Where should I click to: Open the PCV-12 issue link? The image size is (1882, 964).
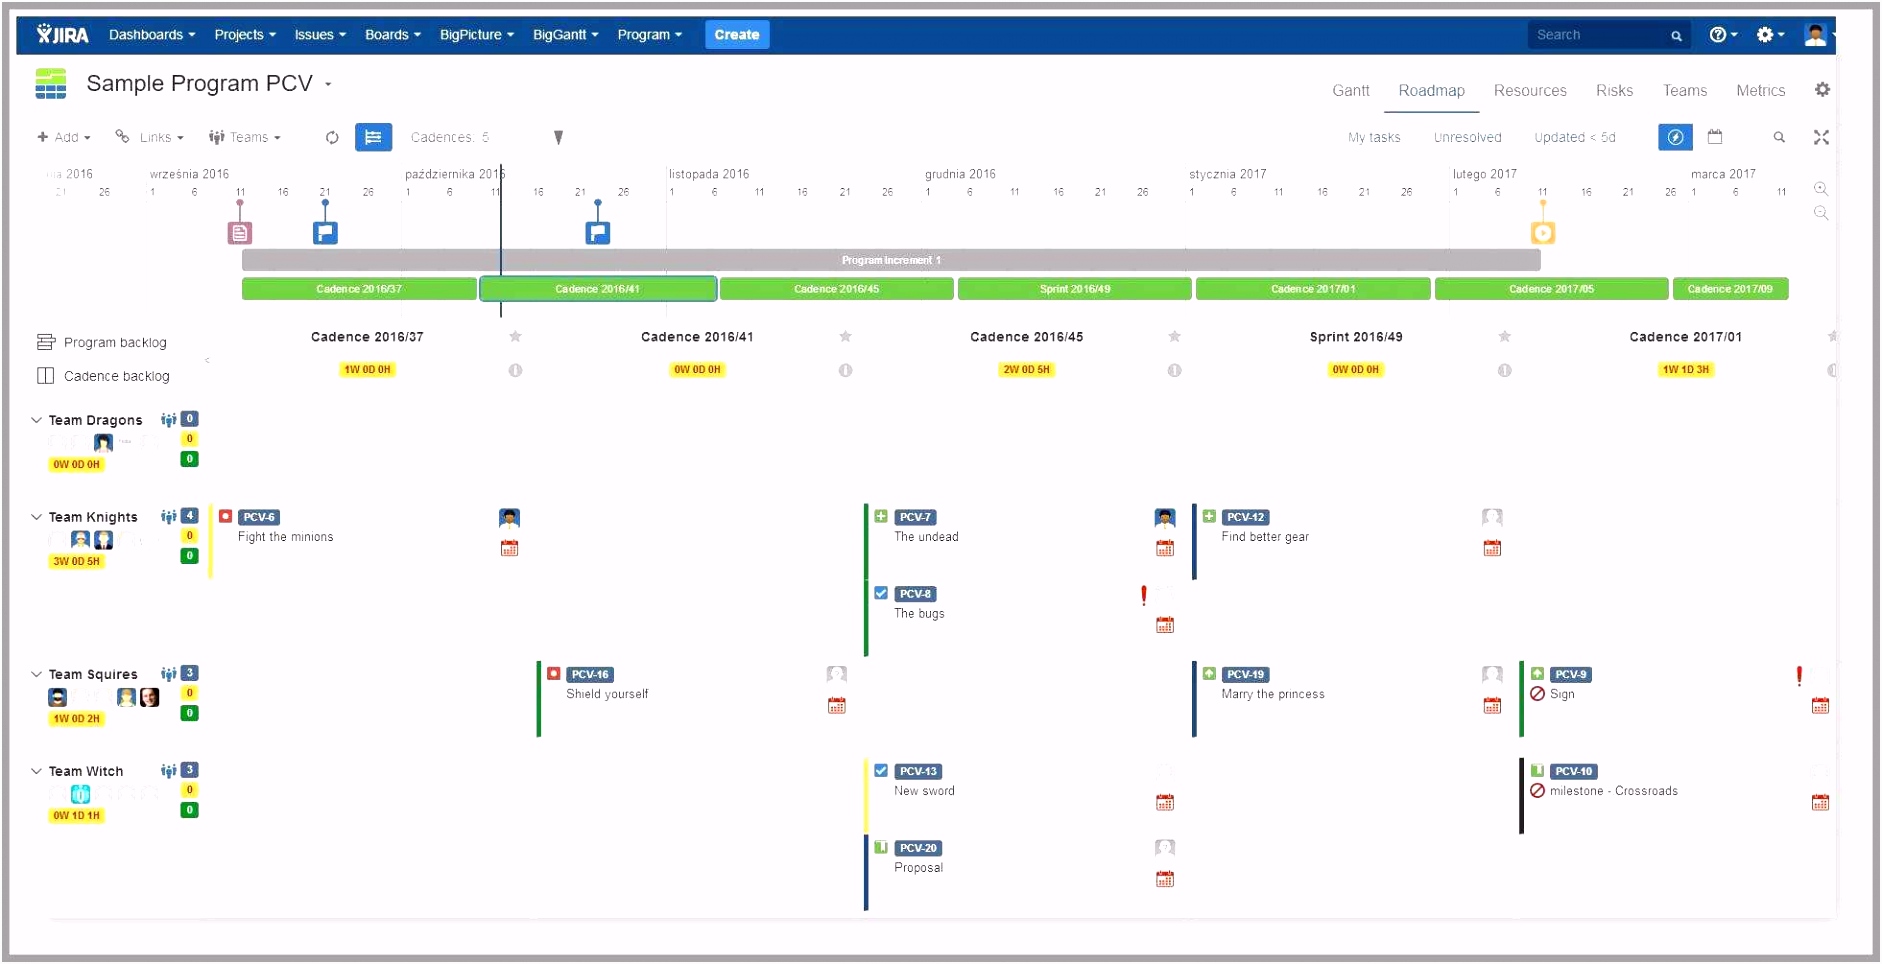1245,517
